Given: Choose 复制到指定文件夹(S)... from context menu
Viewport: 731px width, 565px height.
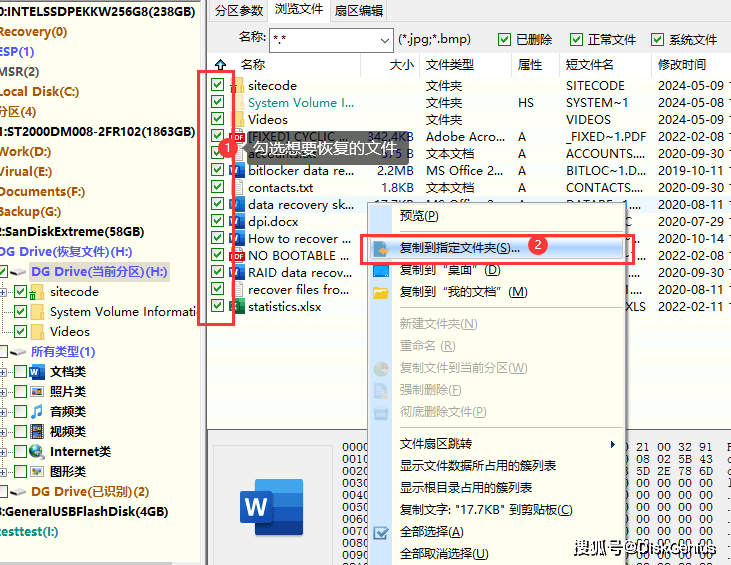Looking at the screenshot, I should (459, 248).
